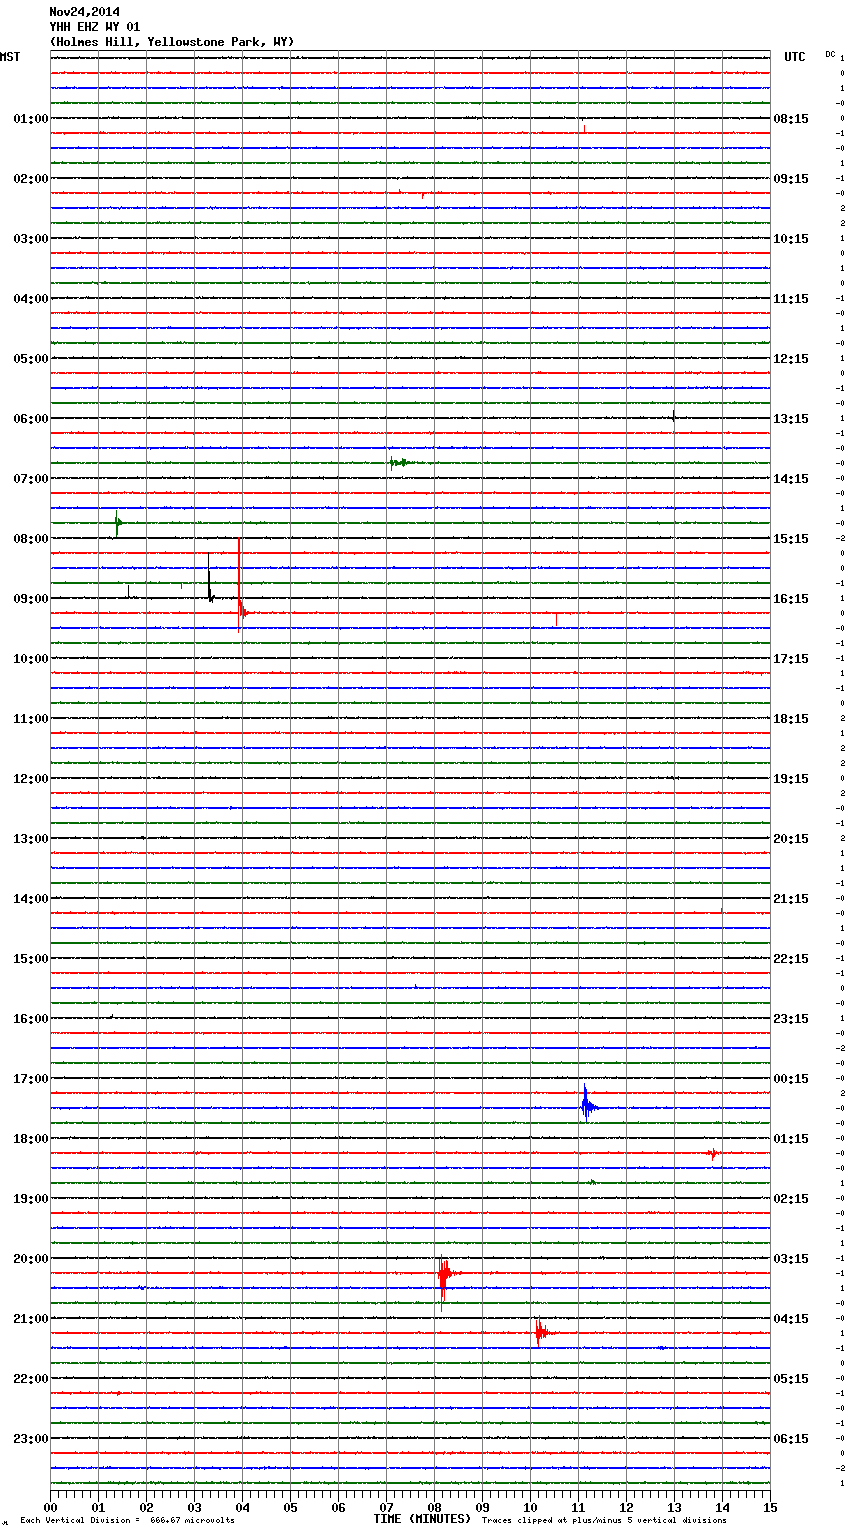Screen dimensions: 850x1534
Task: Click the '05' minute tick label
Action: pos(290,1507)
